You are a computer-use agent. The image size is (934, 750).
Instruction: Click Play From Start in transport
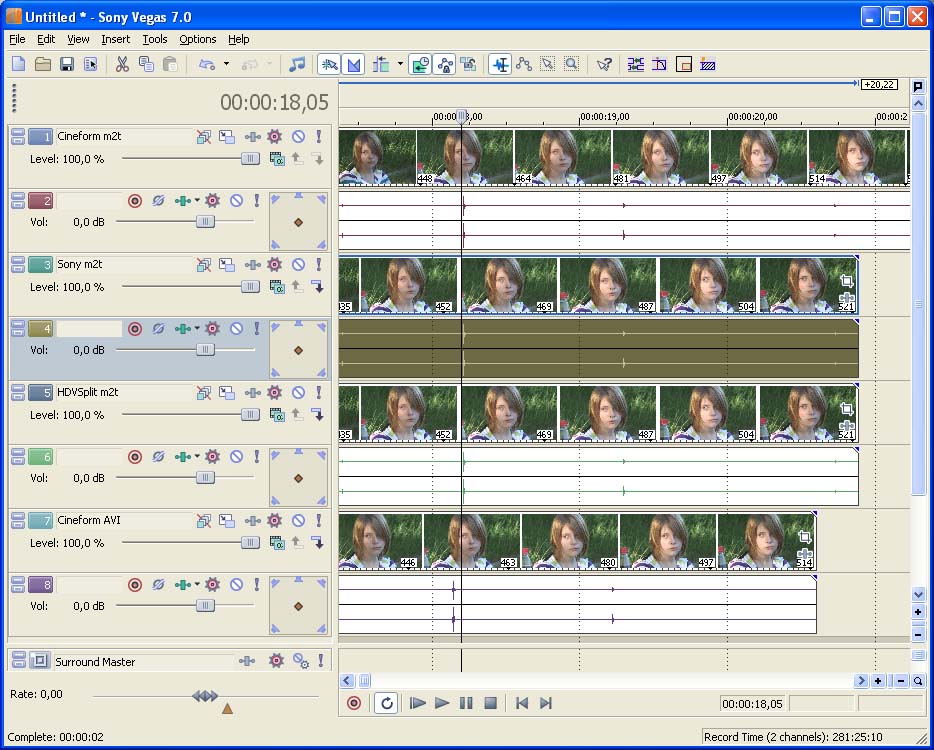pyautogui.click(x=418, y=704)
